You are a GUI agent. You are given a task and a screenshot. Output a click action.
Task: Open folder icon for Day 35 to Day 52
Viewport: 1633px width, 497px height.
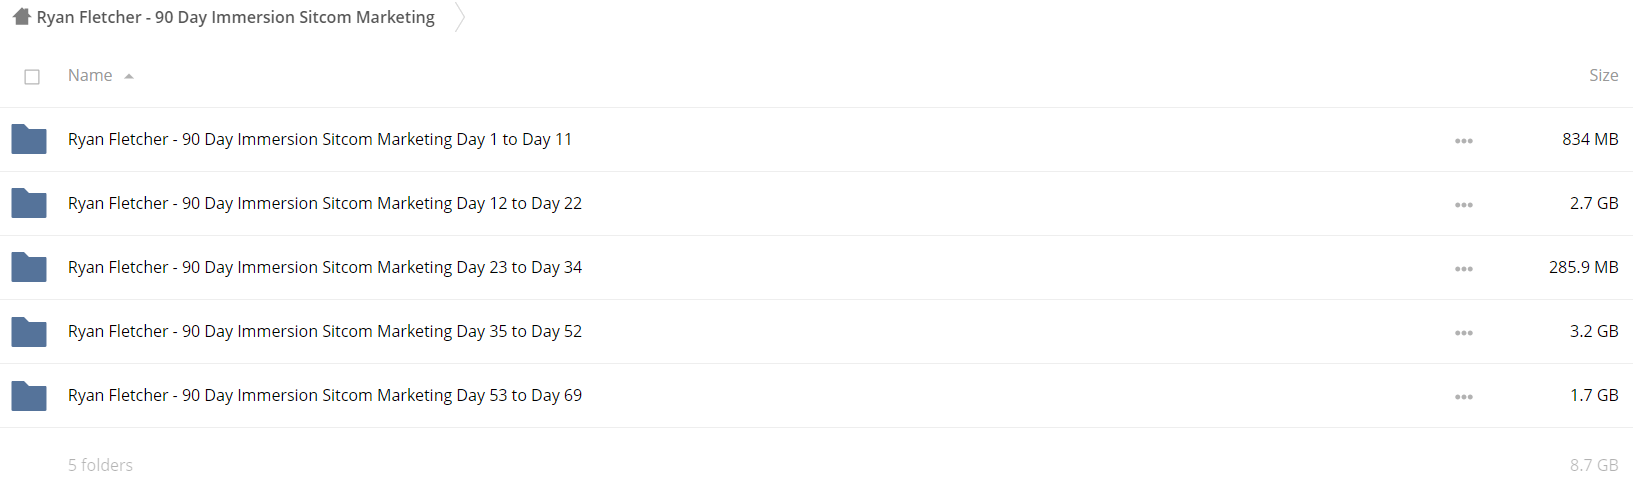click(x=29, y=331)
